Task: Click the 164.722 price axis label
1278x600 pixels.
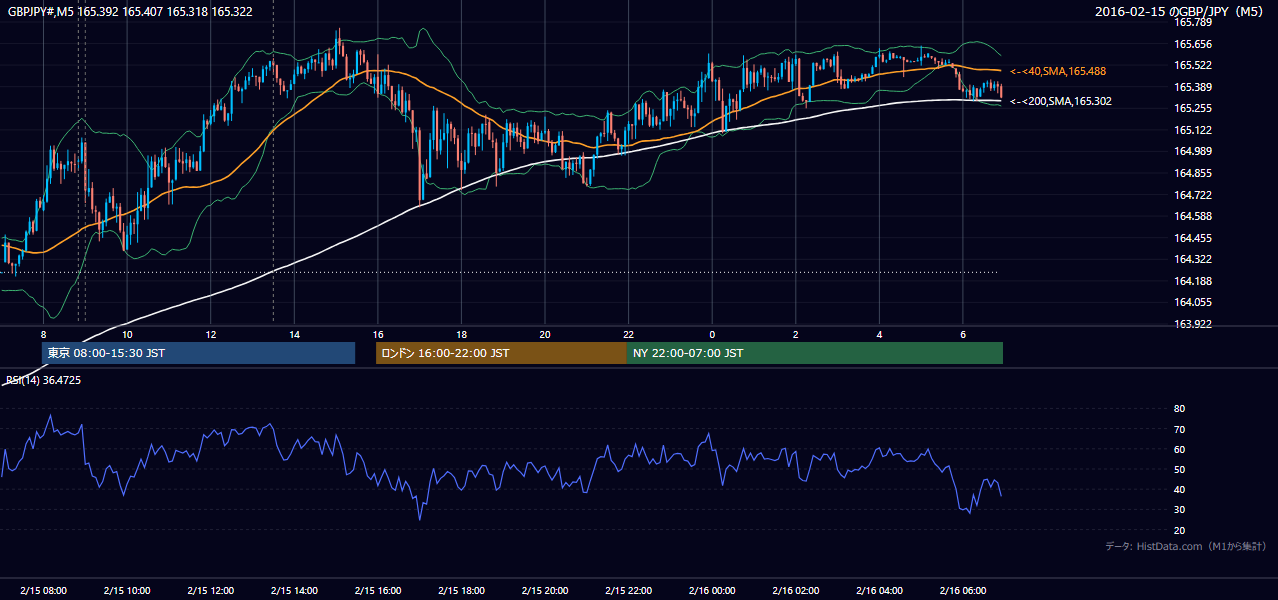Action: pos(1193,195)
